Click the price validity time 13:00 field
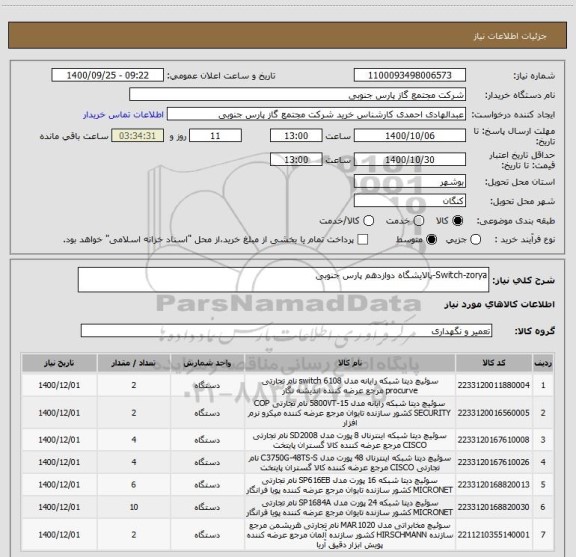The width and height of the screenshot is (576, 557). point(296,159)
